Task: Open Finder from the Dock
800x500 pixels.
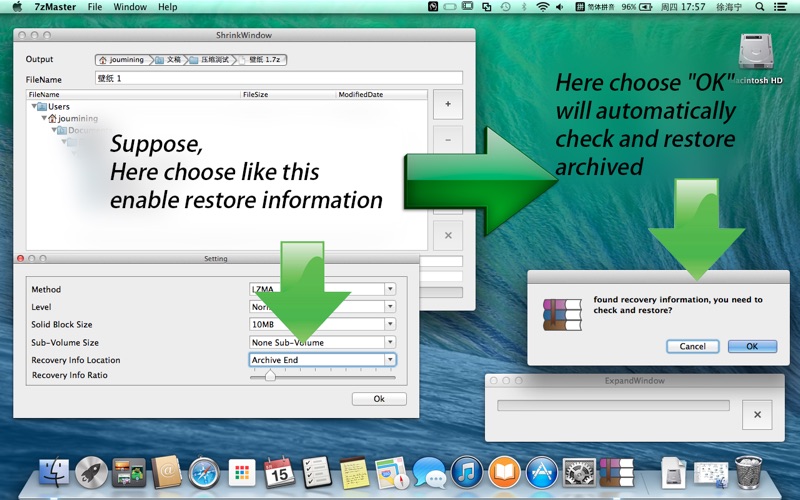Action: [x=54, y=472]
